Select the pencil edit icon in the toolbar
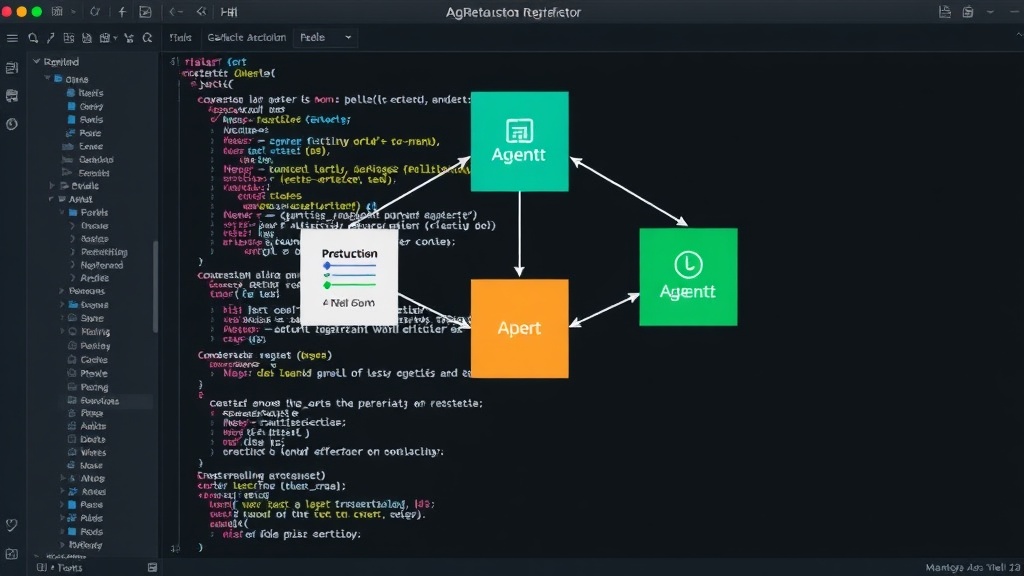 pos(50,39)
